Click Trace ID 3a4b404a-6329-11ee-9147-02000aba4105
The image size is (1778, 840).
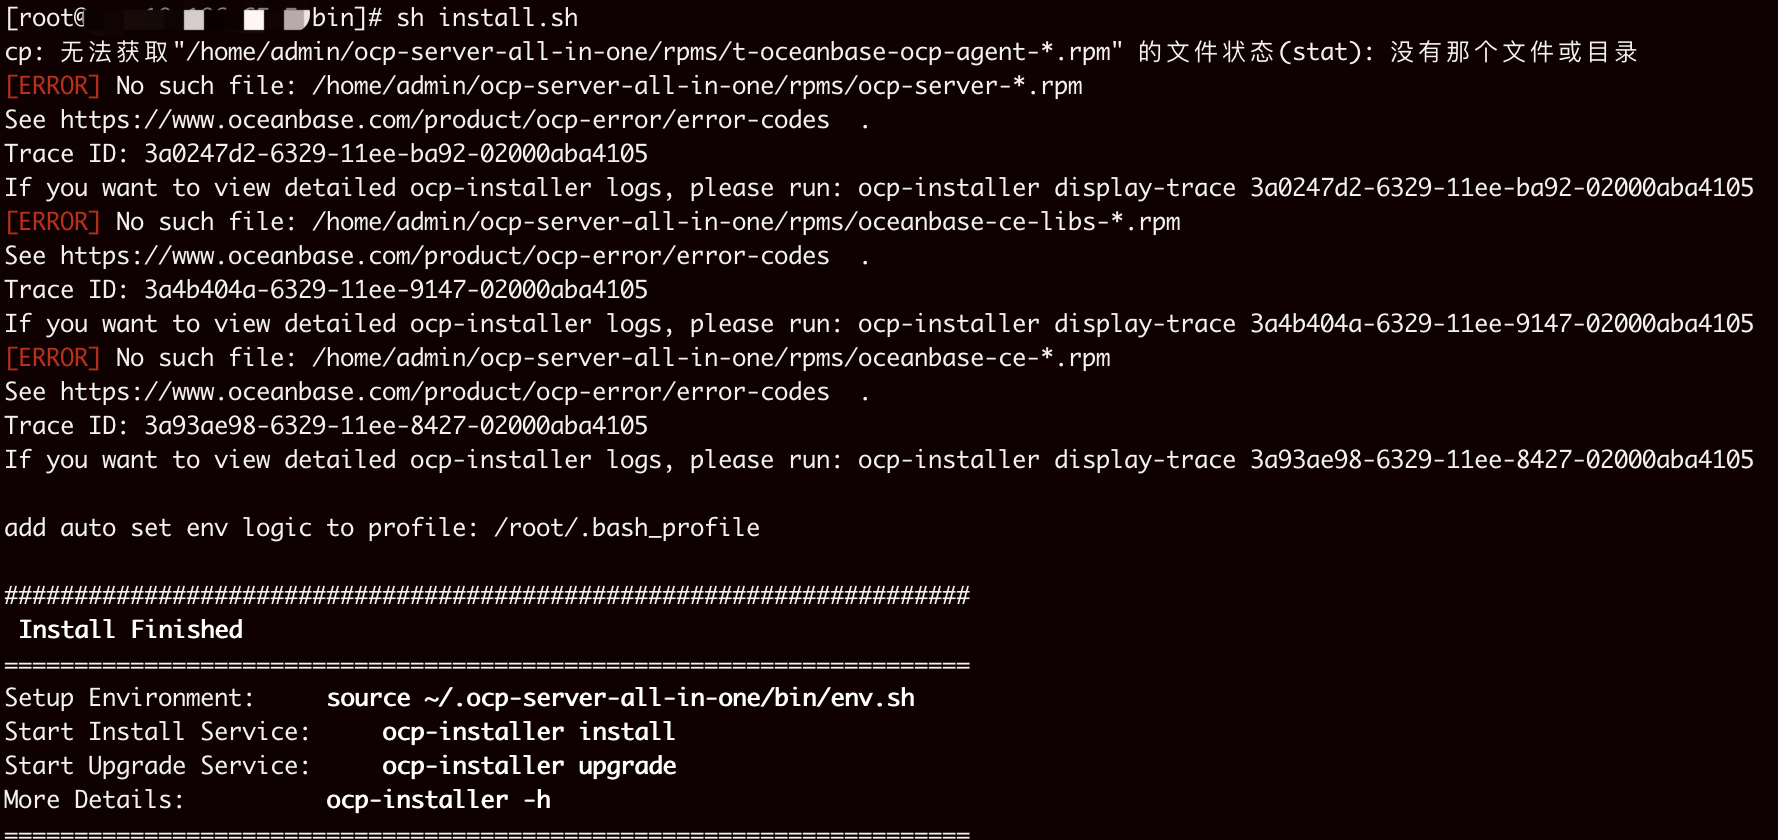coord(396,290)
